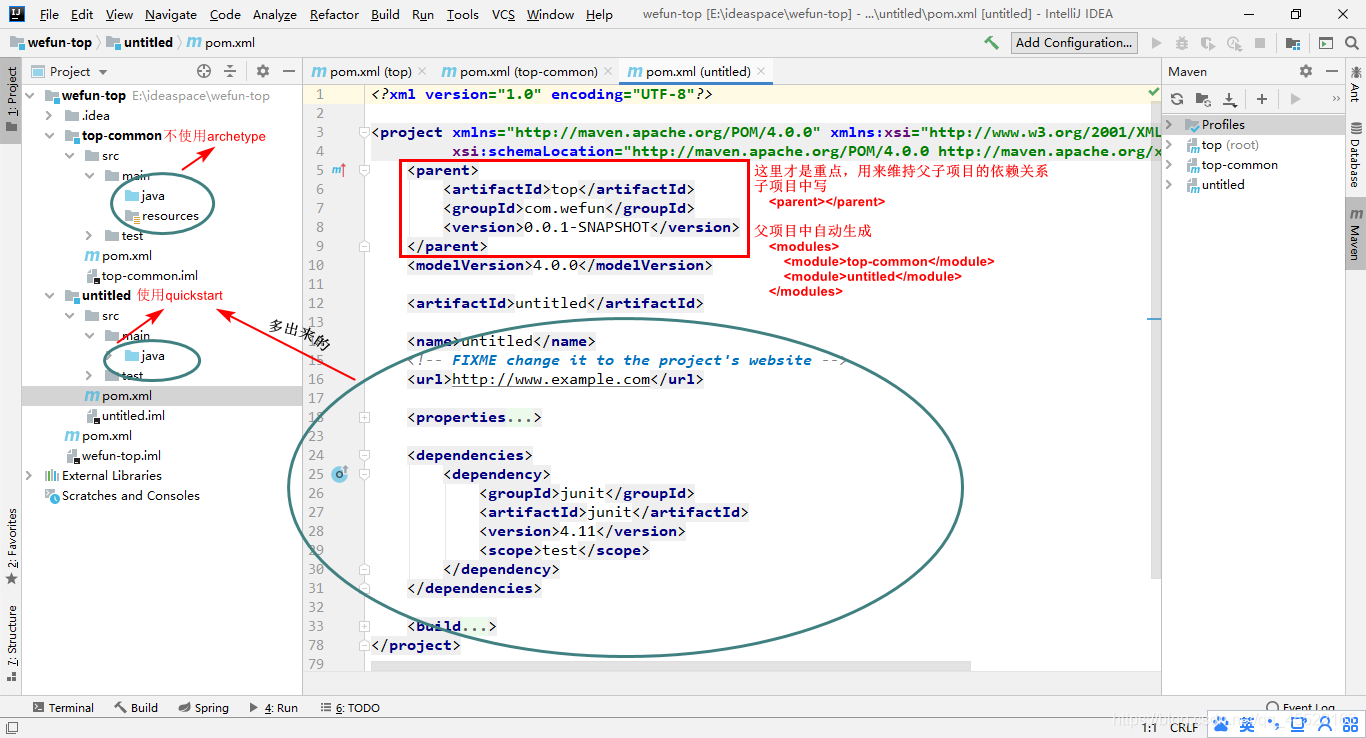Expand External Libraries node
This screenshot has height=738, width=1366.
click(29, 476)
